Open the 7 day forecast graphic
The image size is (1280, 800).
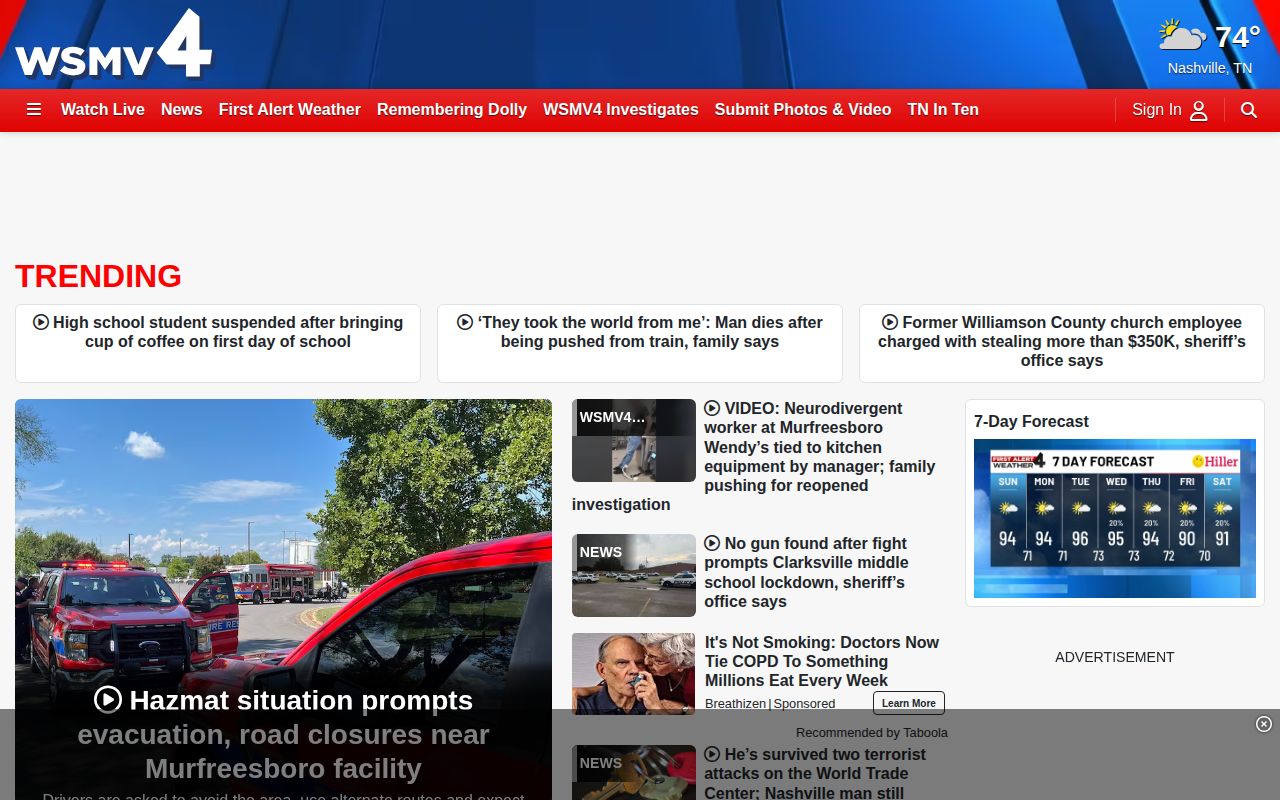tap(1115, 518)
